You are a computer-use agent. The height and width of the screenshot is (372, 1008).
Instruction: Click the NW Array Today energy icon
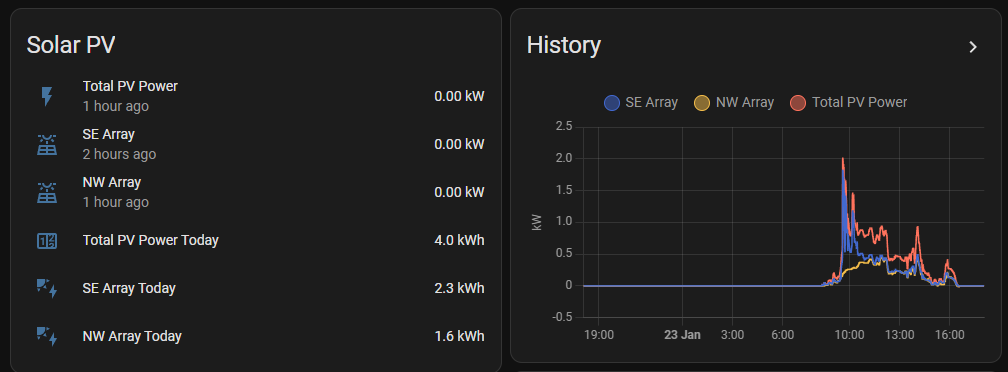[x=47, y=336]
